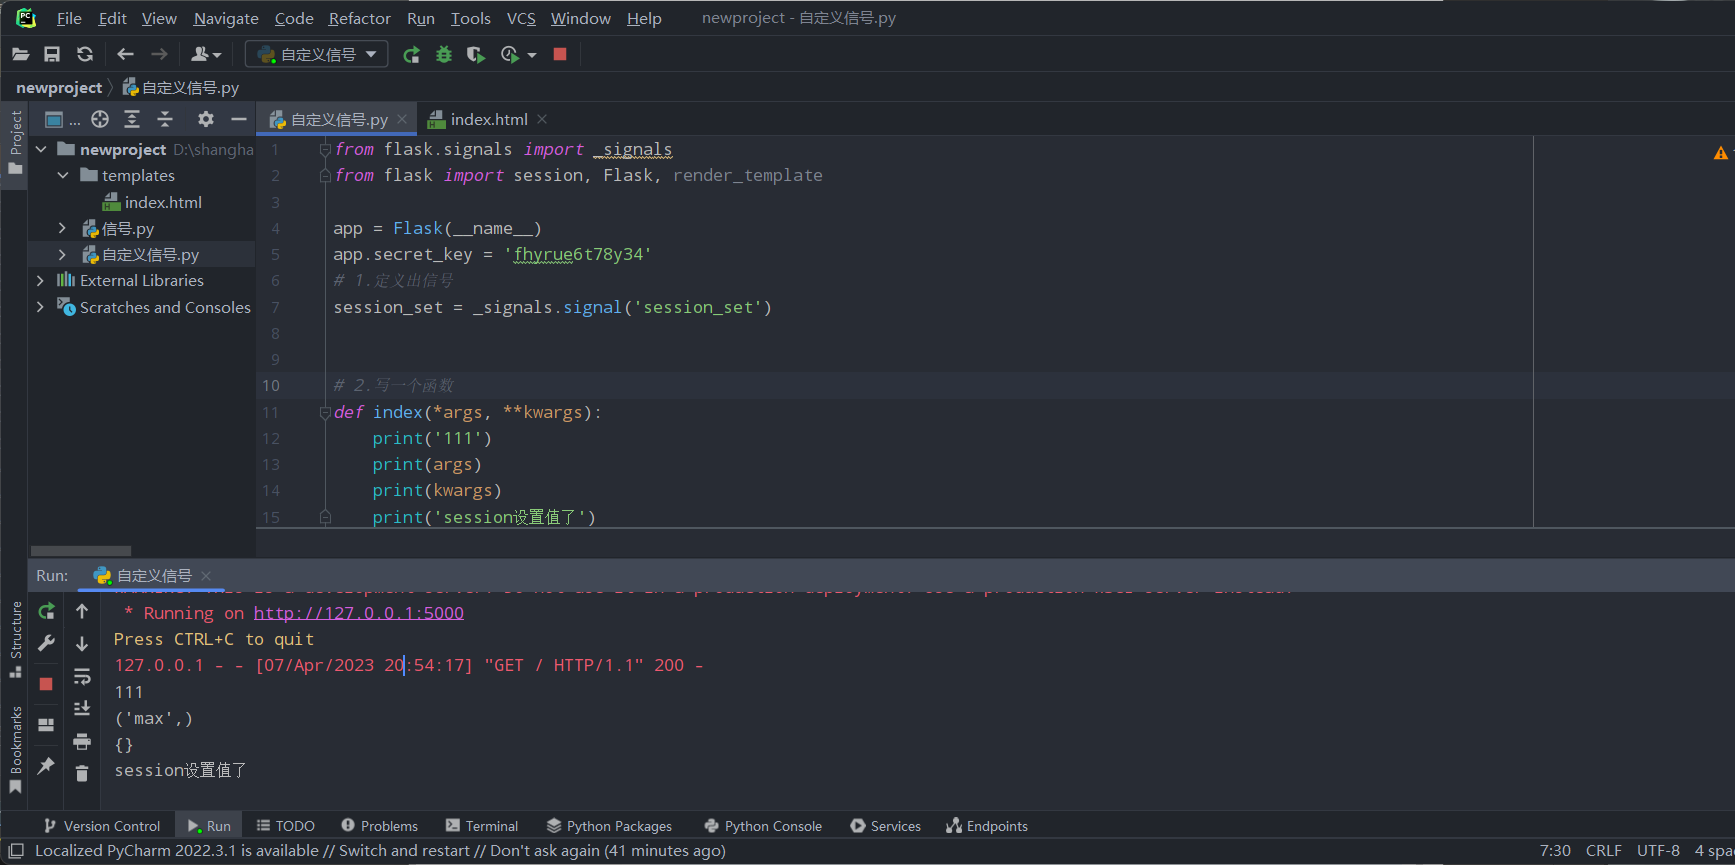Open the Project view selector dropdown
1735x865 pixels.
[62, 119]
